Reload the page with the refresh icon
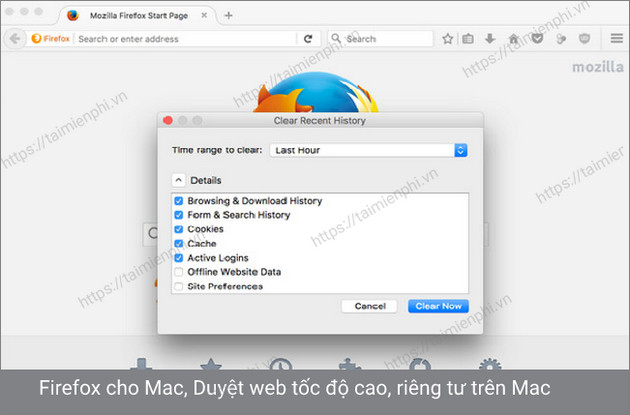 pyautogui.click(x=308, y=39)
